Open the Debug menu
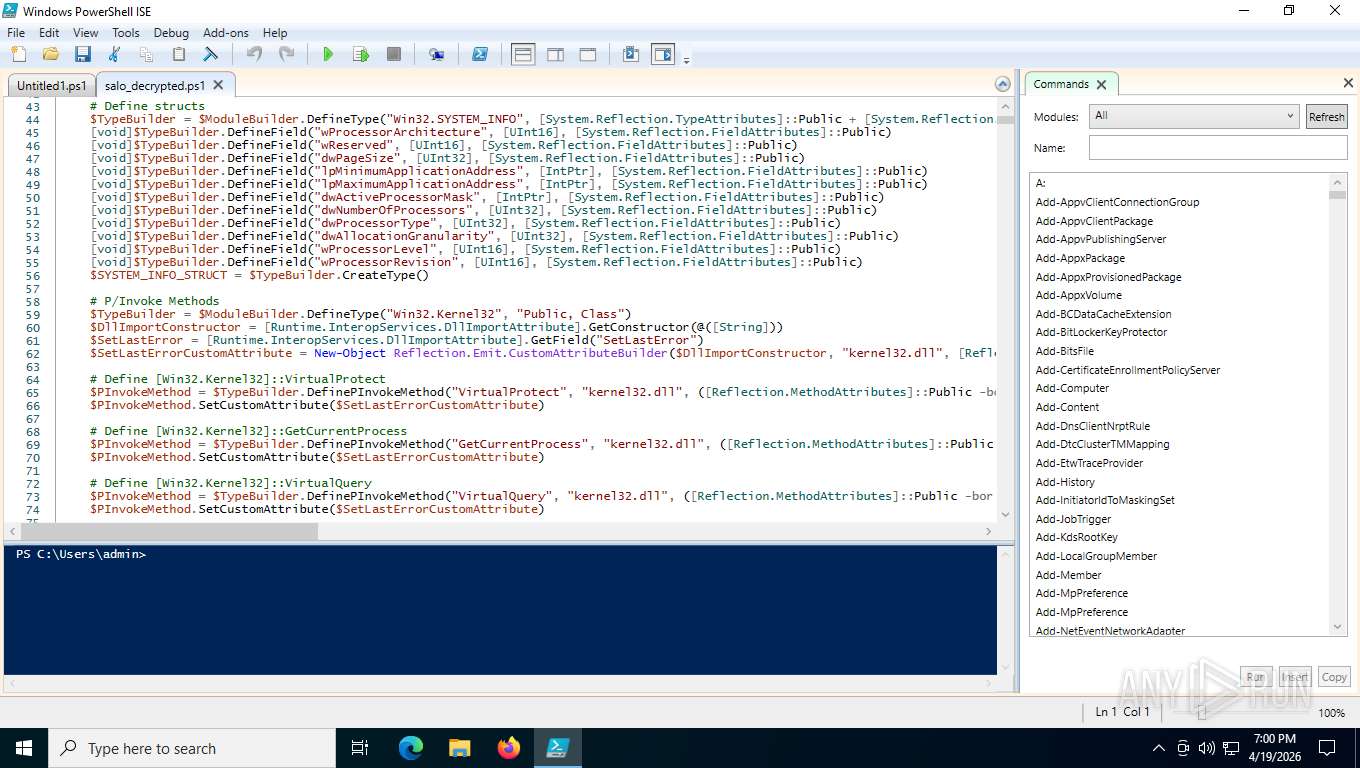The image size is (1360, 768). (171, 32)
